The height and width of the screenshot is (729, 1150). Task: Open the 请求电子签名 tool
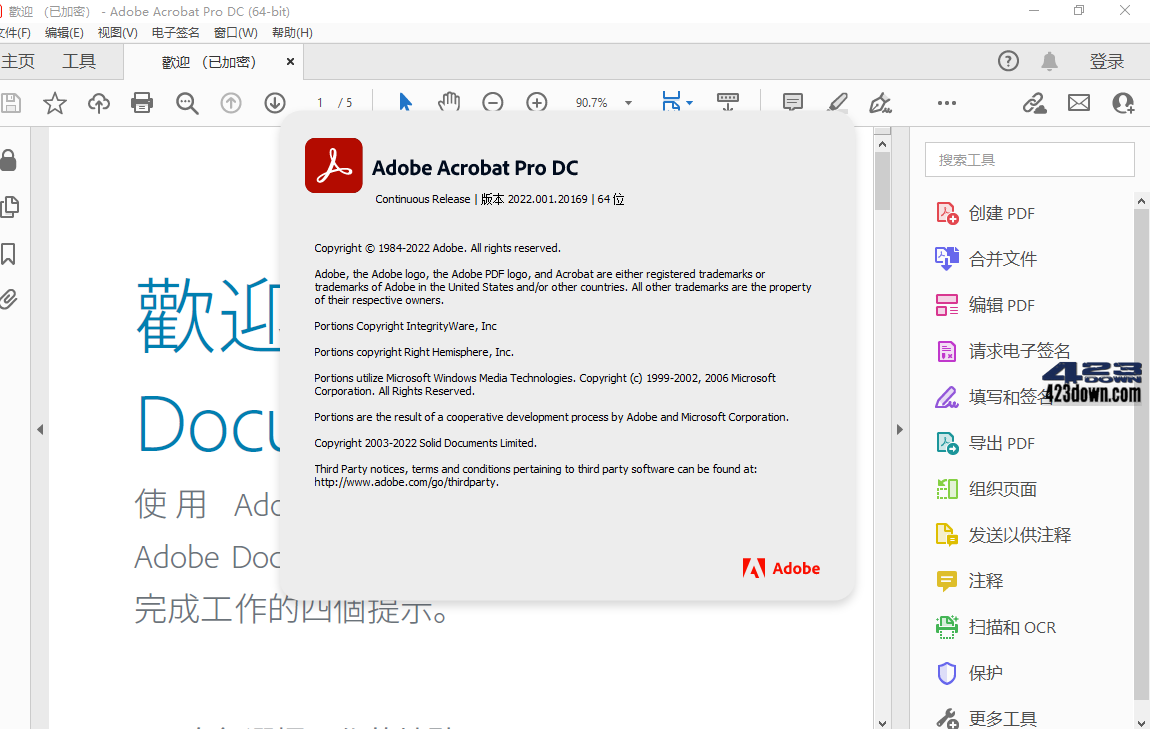tap(1003, 351)
